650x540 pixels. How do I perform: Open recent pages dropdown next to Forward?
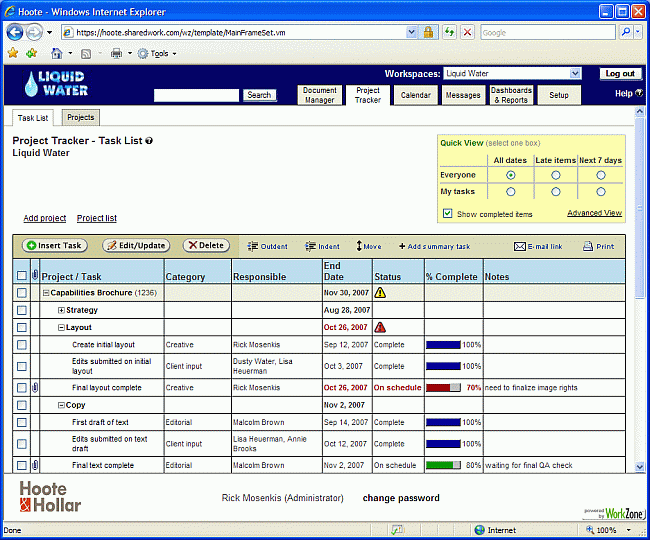point(49,32)
